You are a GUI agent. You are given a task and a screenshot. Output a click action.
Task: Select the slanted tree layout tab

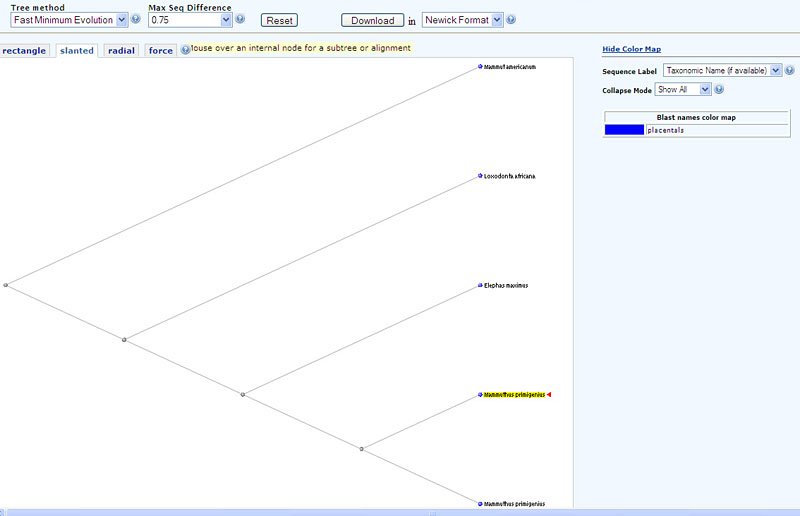(x=77, y=51)
